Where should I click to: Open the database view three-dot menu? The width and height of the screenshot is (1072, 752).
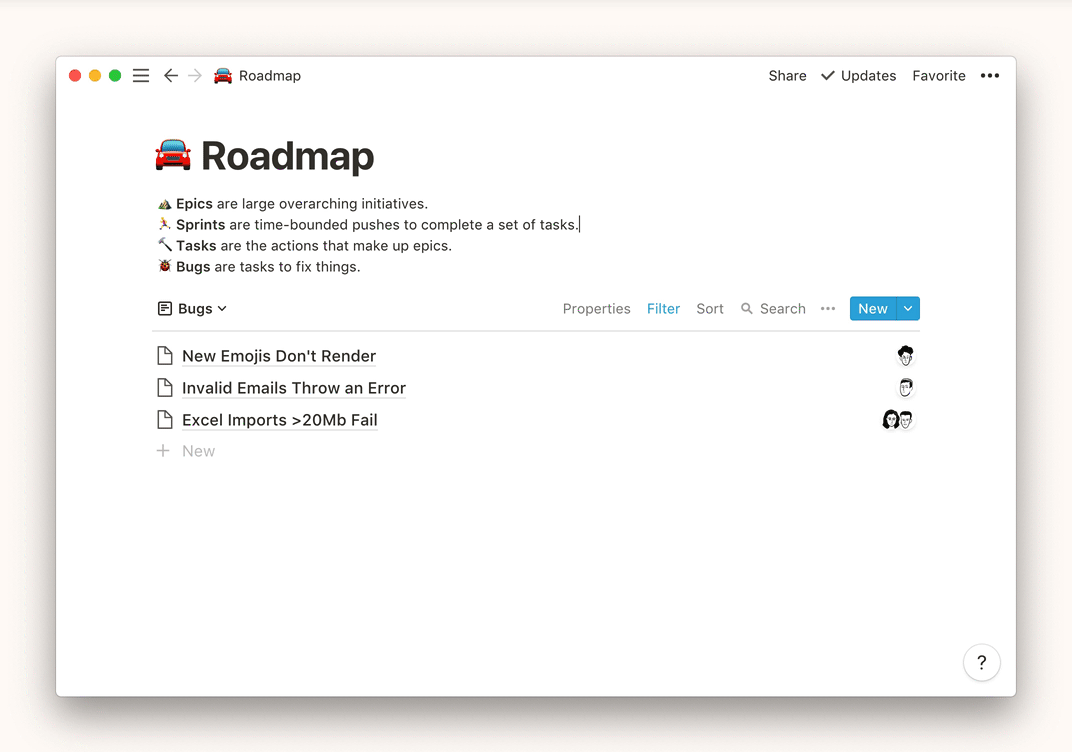click(x=827, y=309)
